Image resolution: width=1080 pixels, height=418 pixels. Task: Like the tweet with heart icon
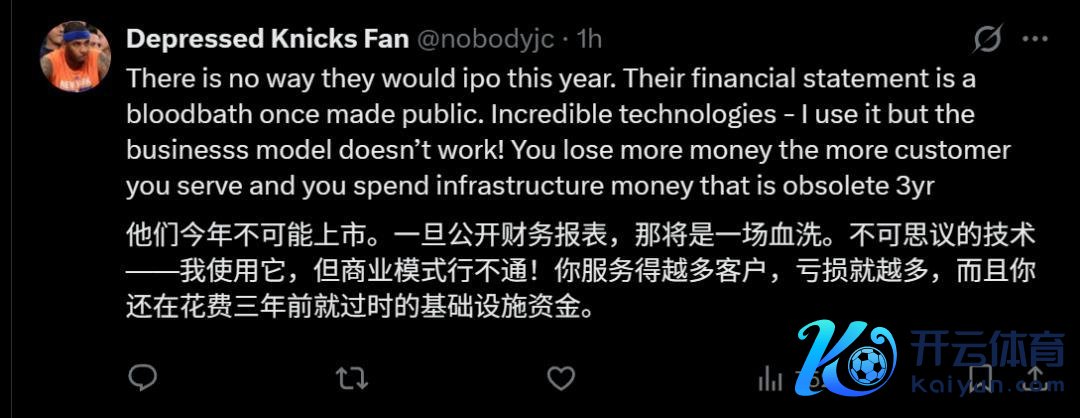click(x=561, y=376)
